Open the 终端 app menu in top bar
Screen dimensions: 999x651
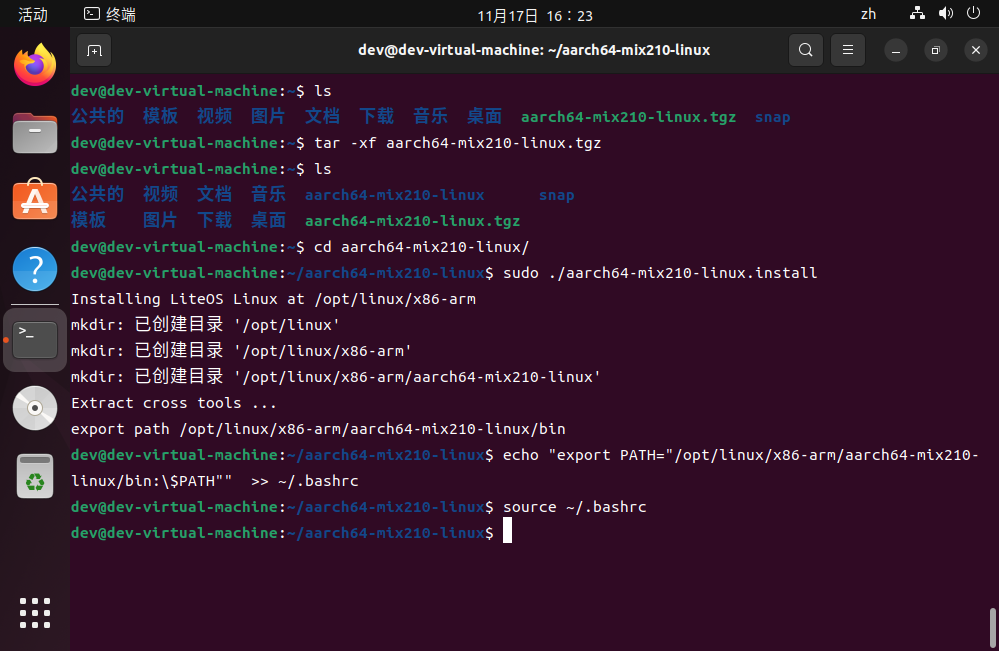pos(110,14)
